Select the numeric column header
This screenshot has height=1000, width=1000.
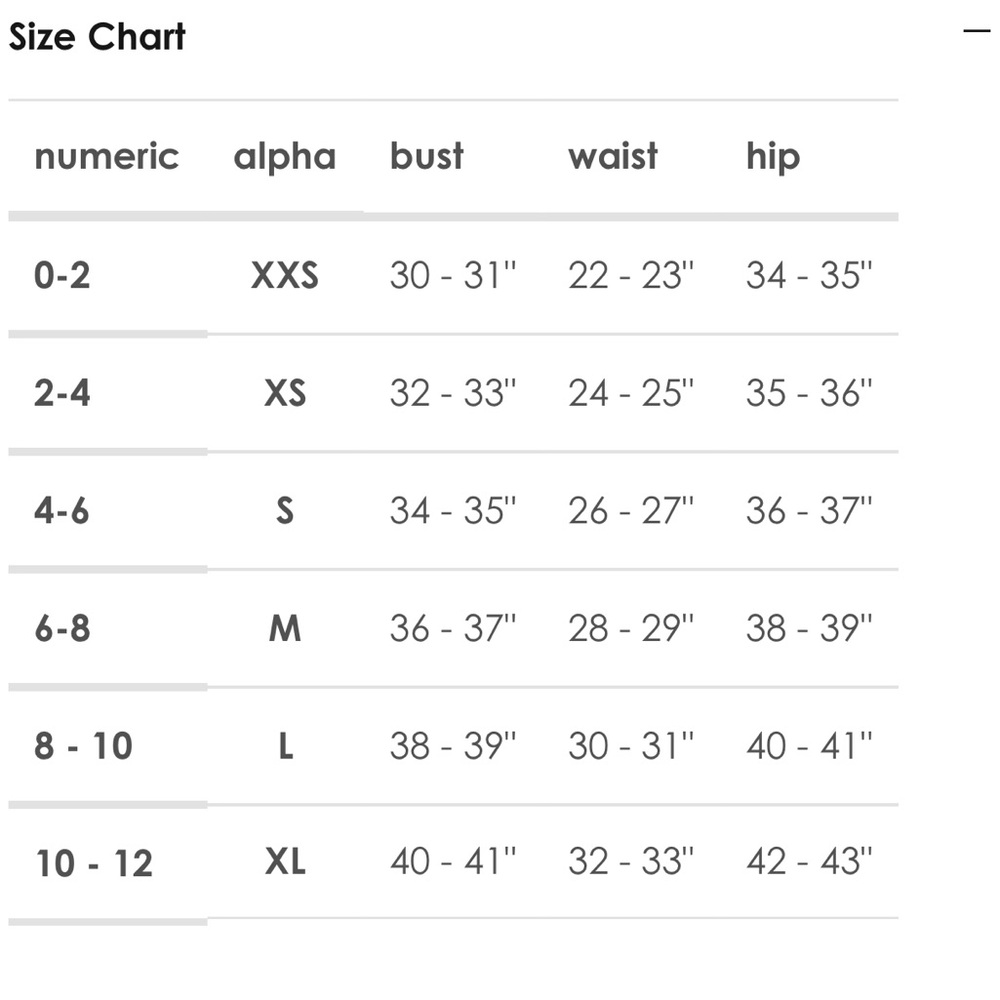[x=107, y=156]
